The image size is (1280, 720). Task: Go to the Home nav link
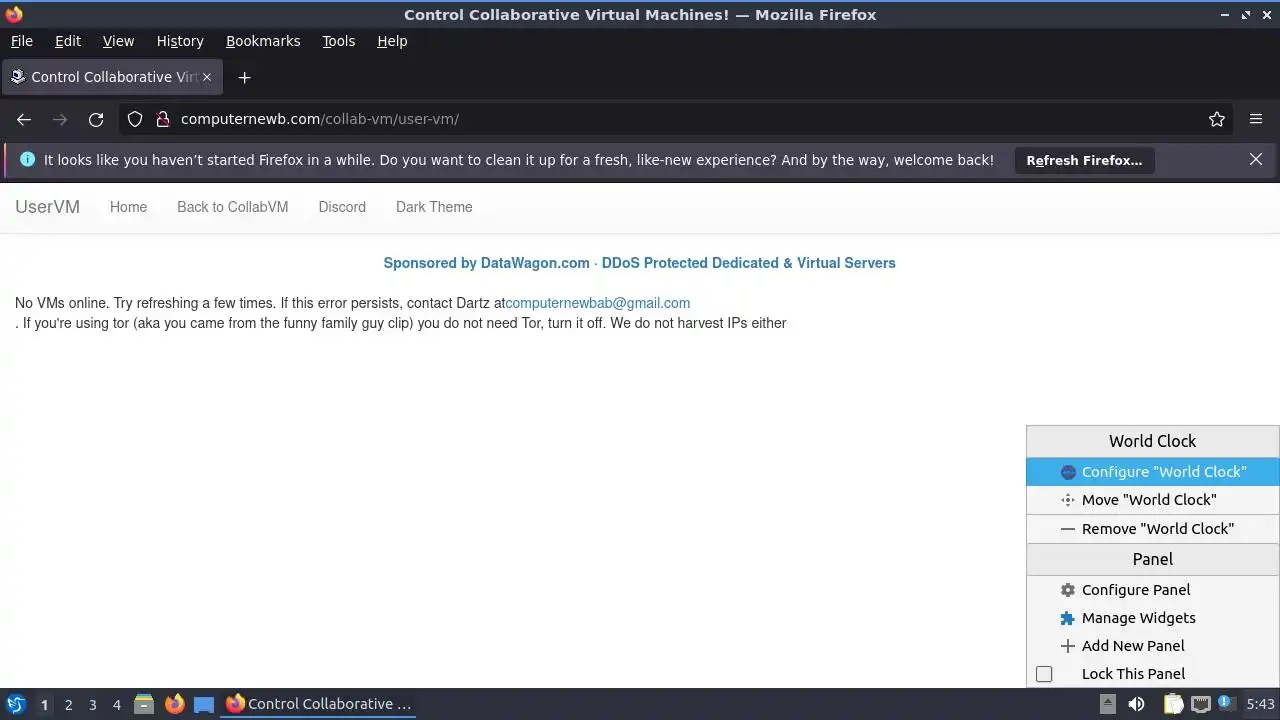coord(128,207)
